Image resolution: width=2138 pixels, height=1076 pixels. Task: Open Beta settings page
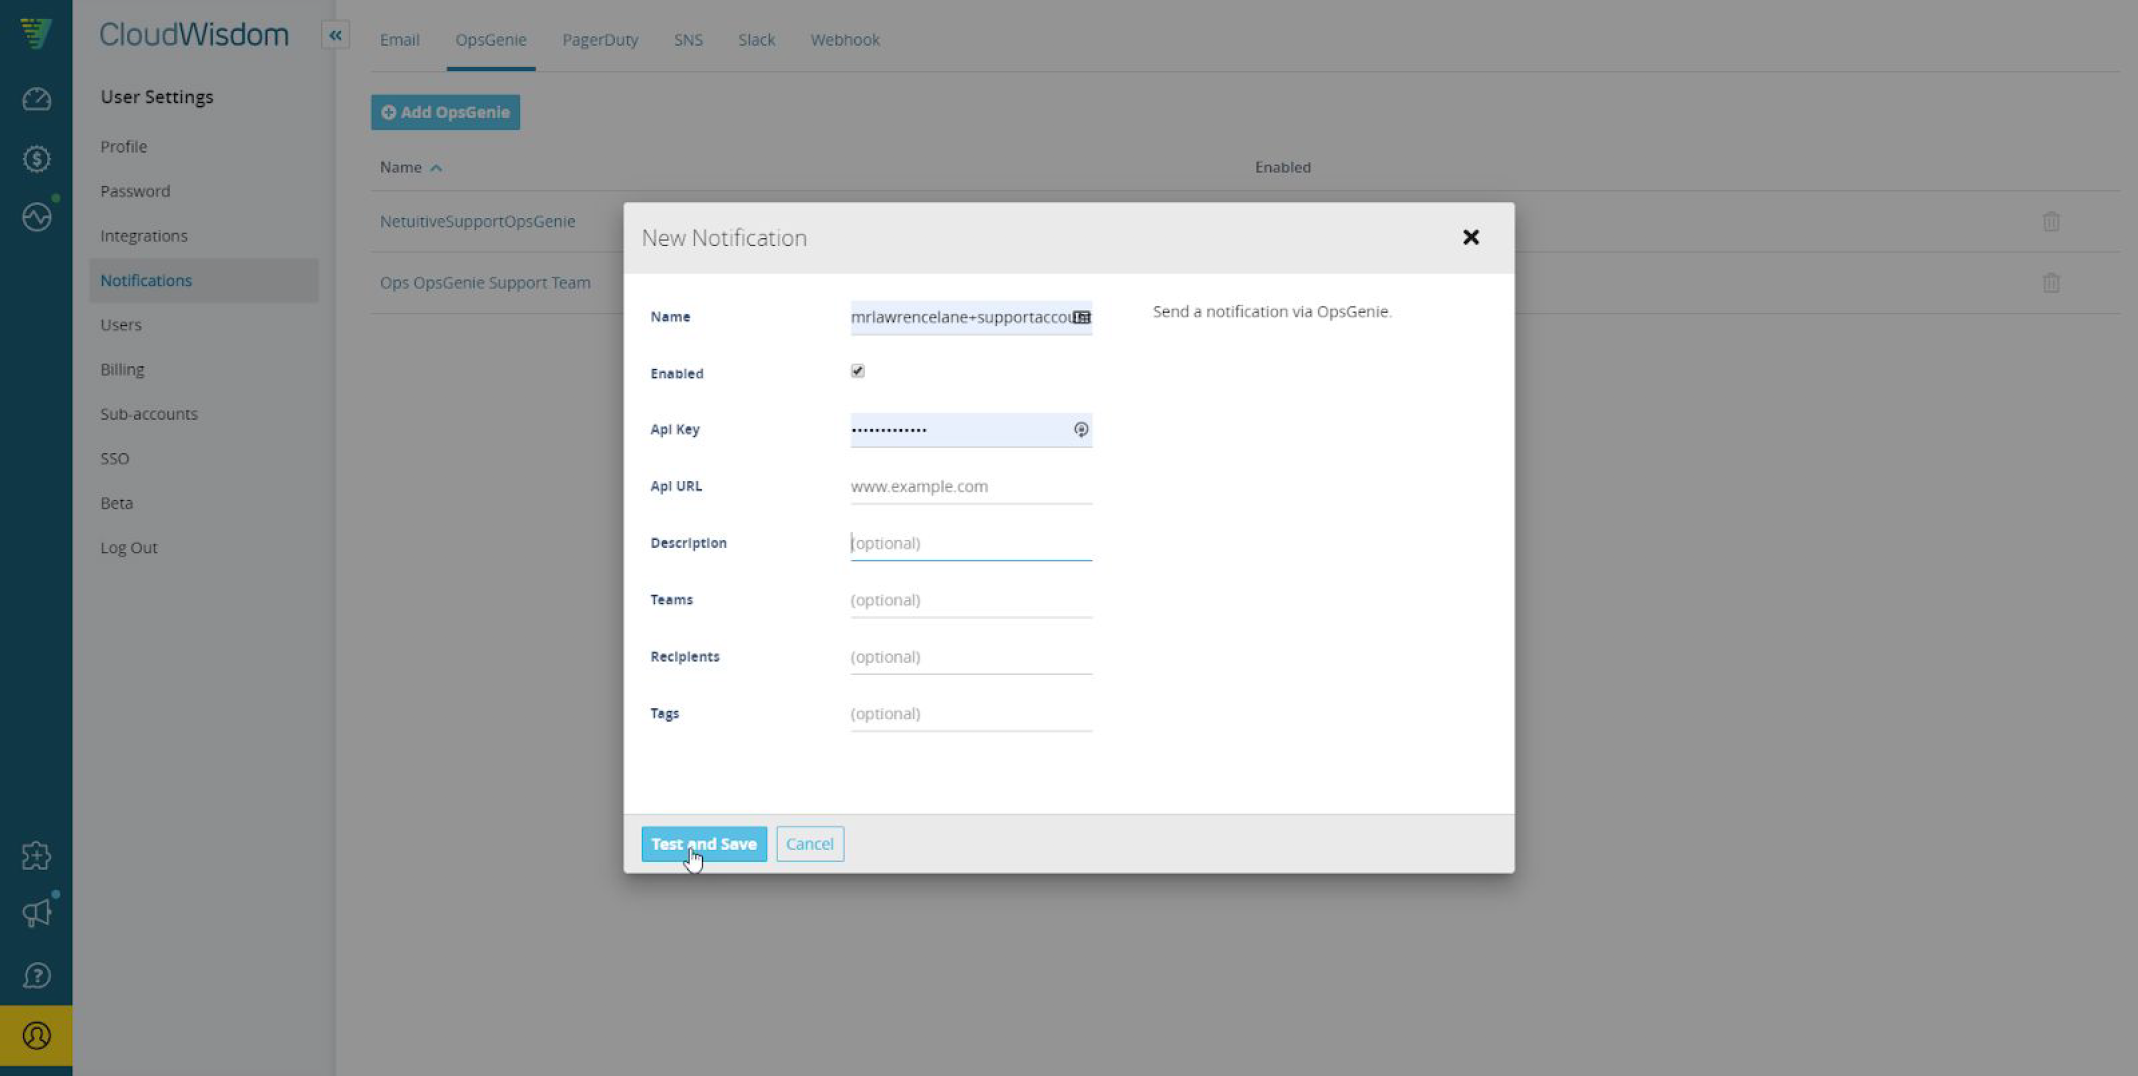point(116,503)
